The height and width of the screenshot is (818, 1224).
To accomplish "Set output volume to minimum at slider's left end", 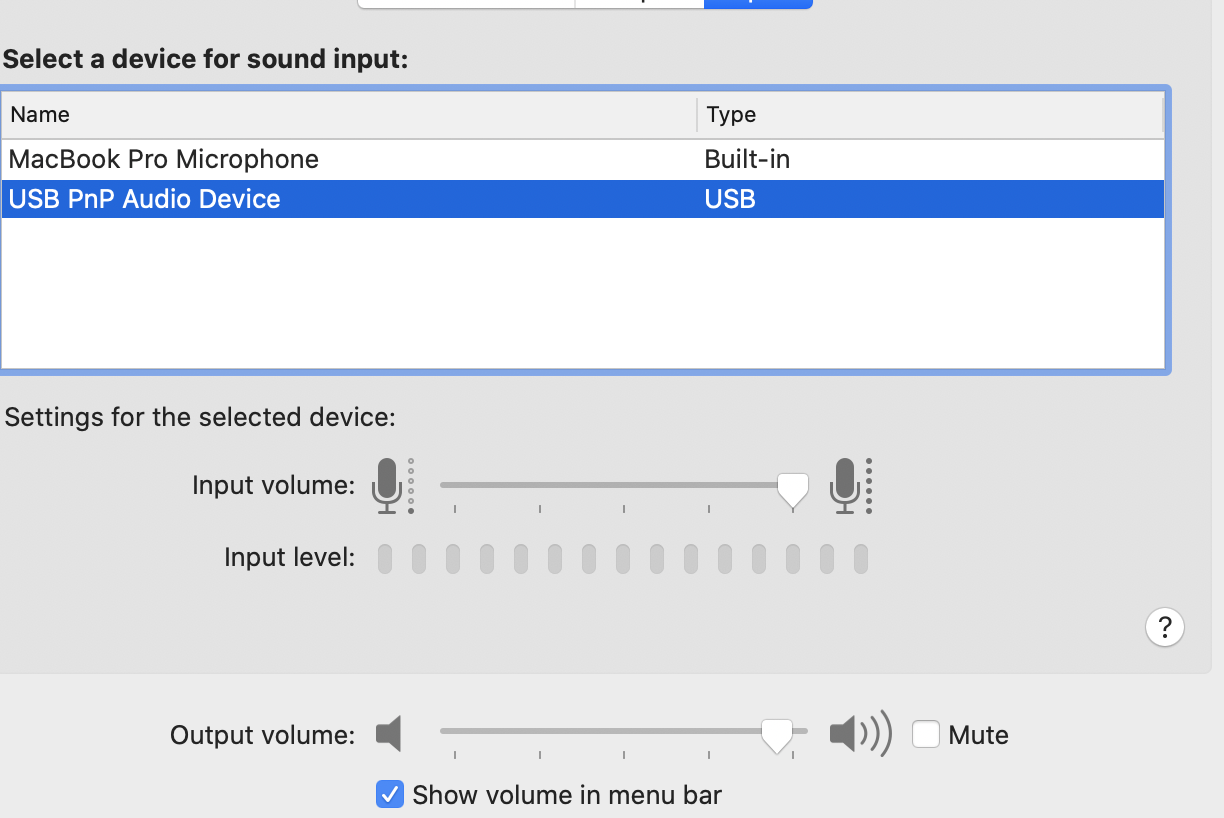I will [x=443, y=731].
